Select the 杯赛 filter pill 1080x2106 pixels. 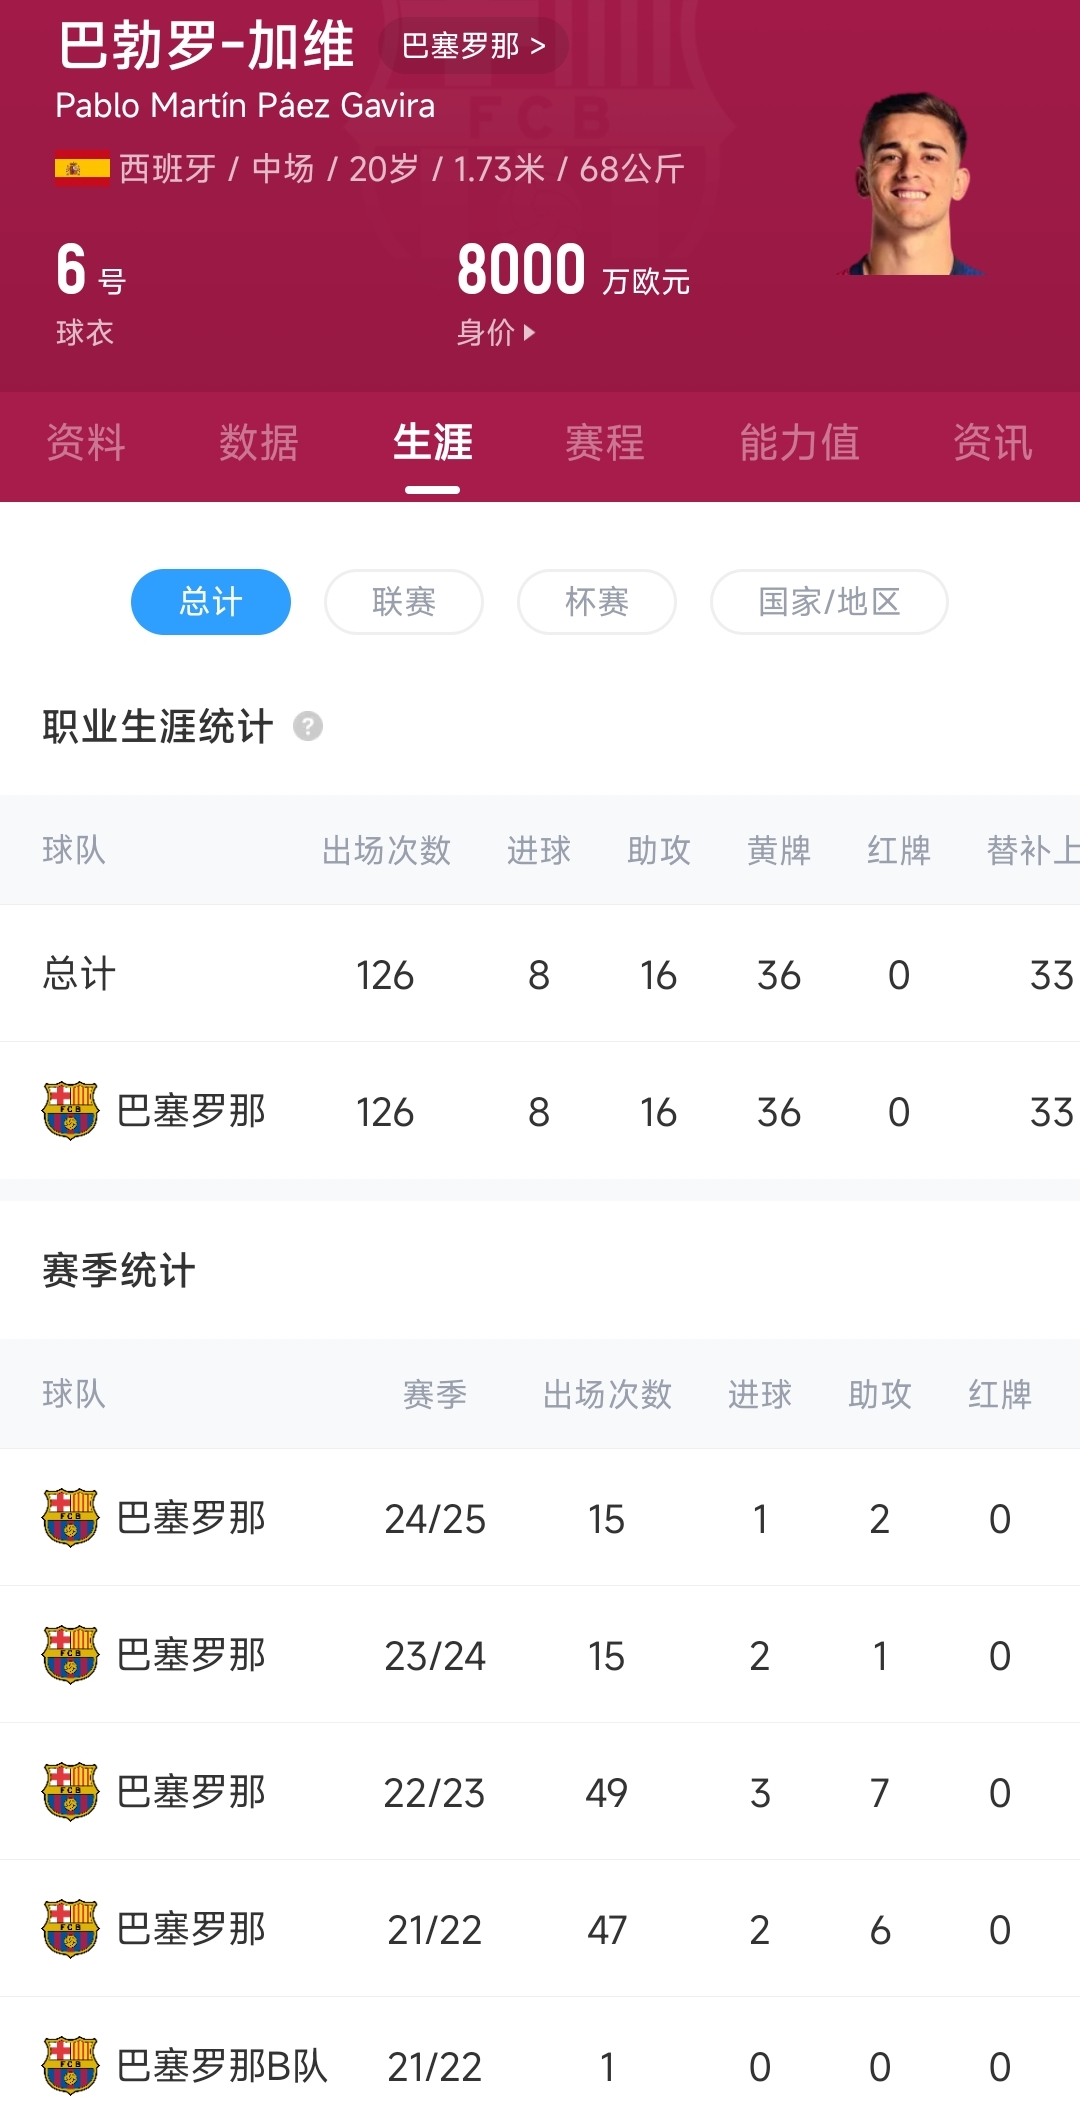597,602
